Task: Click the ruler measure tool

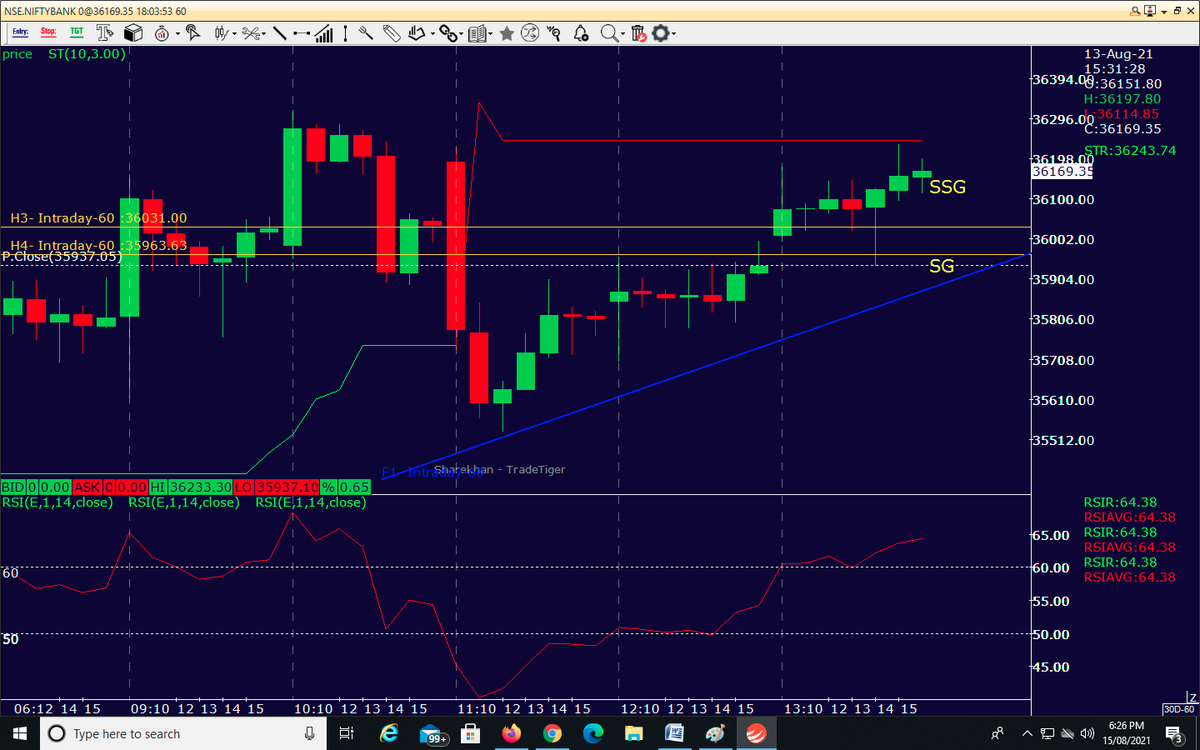Action: point(390,33)
